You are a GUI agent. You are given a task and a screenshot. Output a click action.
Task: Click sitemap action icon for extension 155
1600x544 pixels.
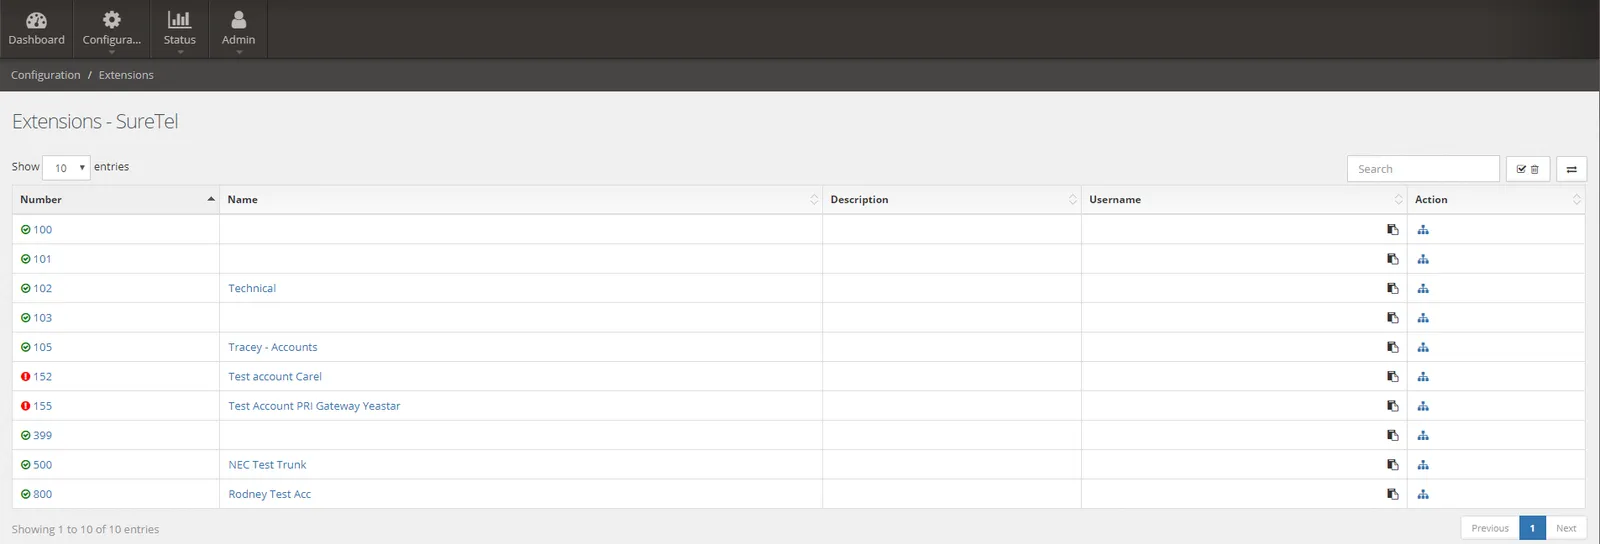1423,406
